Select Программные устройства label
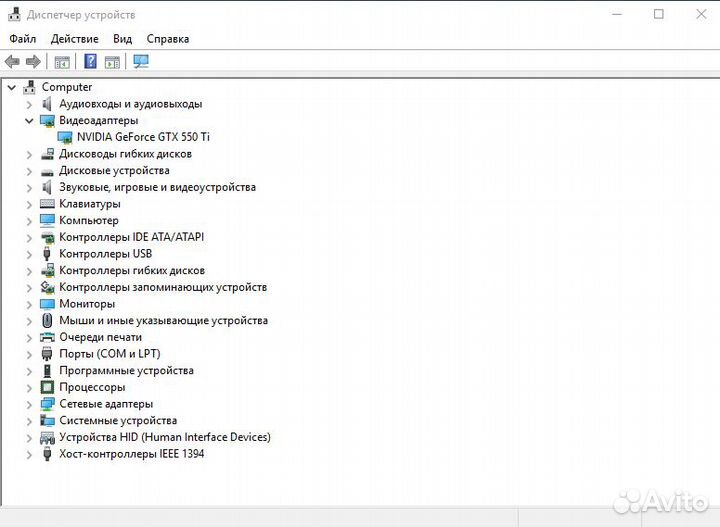The image size is (720, 527). pos(127,370)
